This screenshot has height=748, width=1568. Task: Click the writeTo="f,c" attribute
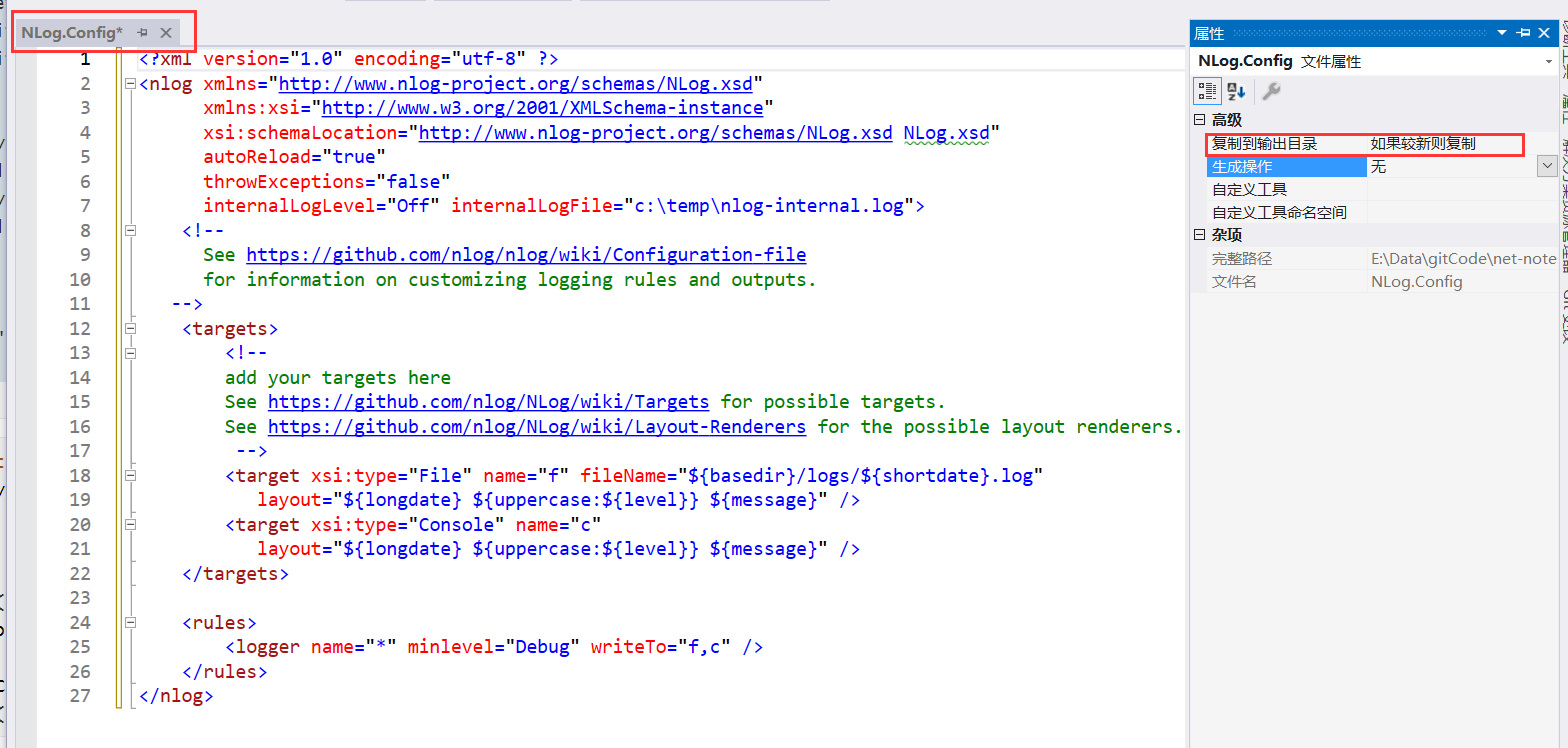(x=661, y=647)
